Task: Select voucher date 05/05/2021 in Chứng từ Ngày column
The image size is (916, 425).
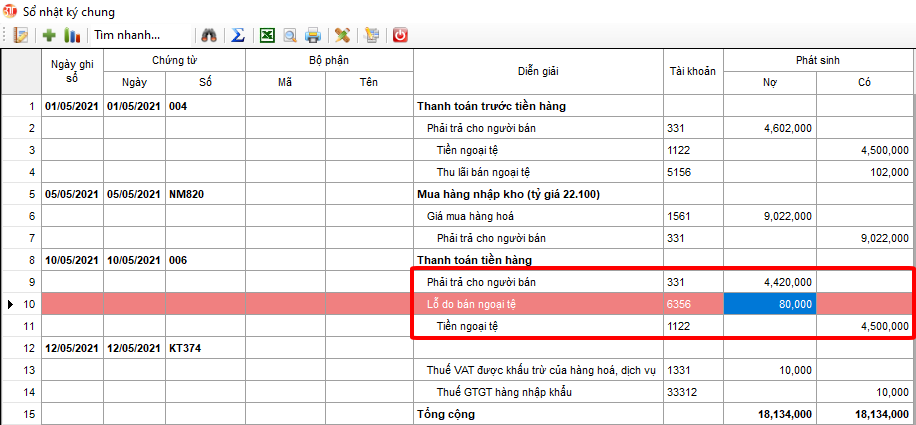Action: tap(135, 194)
